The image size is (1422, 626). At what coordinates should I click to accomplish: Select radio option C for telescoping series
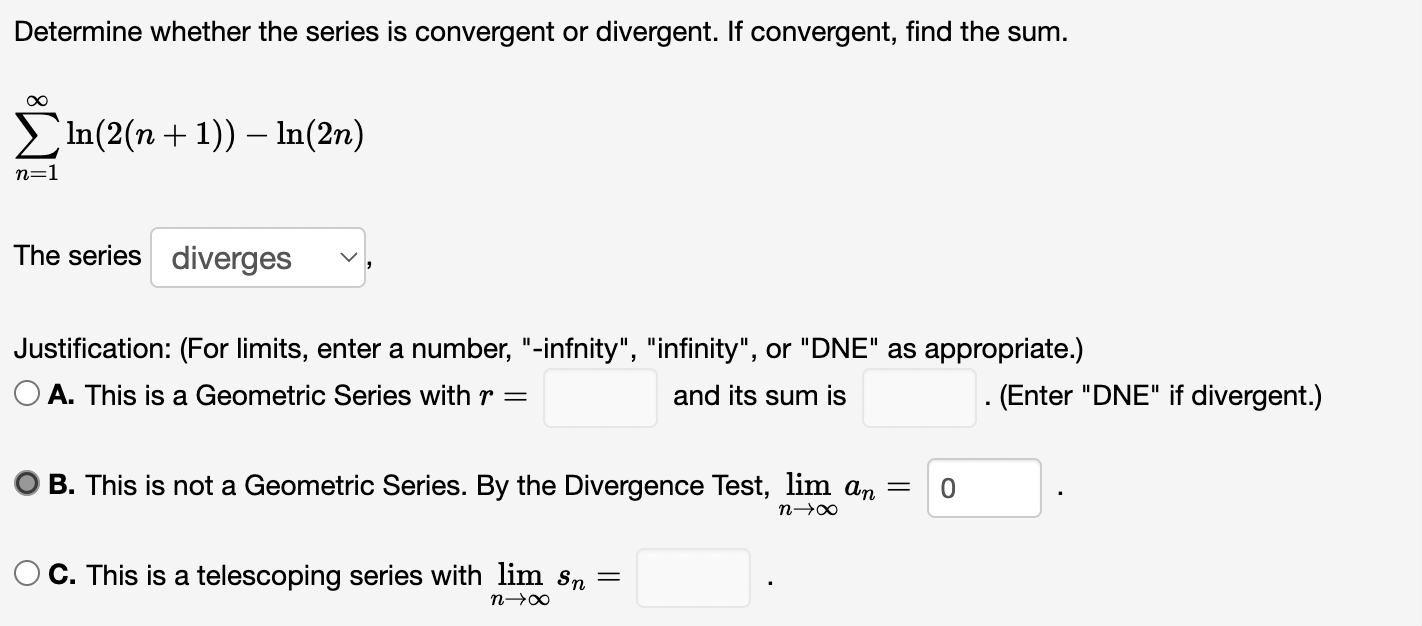point(26,571)
